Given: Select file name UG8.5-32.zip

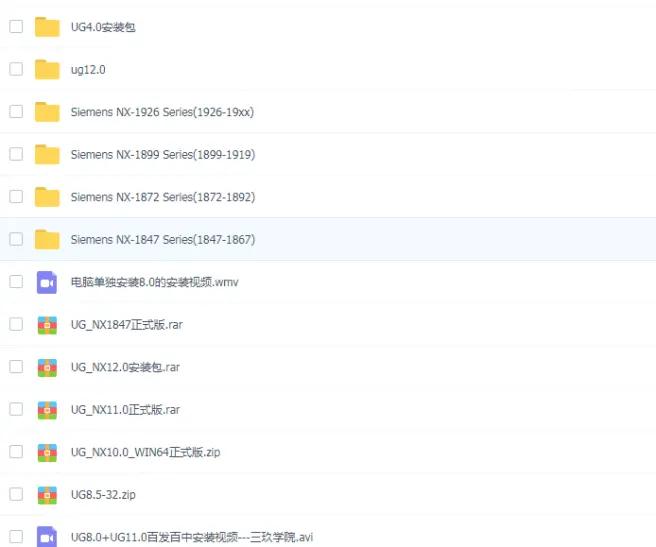Looking at the screenshot, I should pos(103,495).
